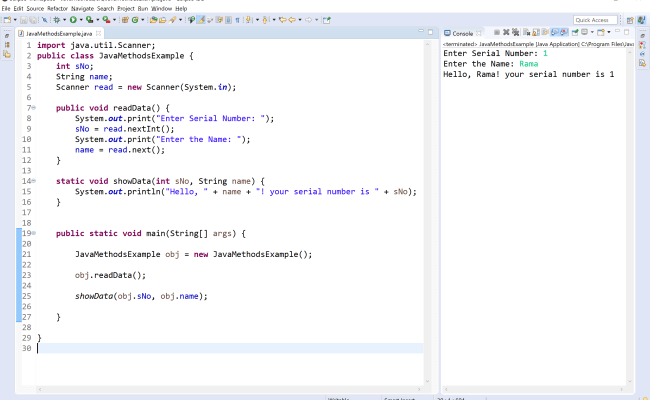
Task: Click the Terminate square in Console toolbar
Action: point(497,32)
